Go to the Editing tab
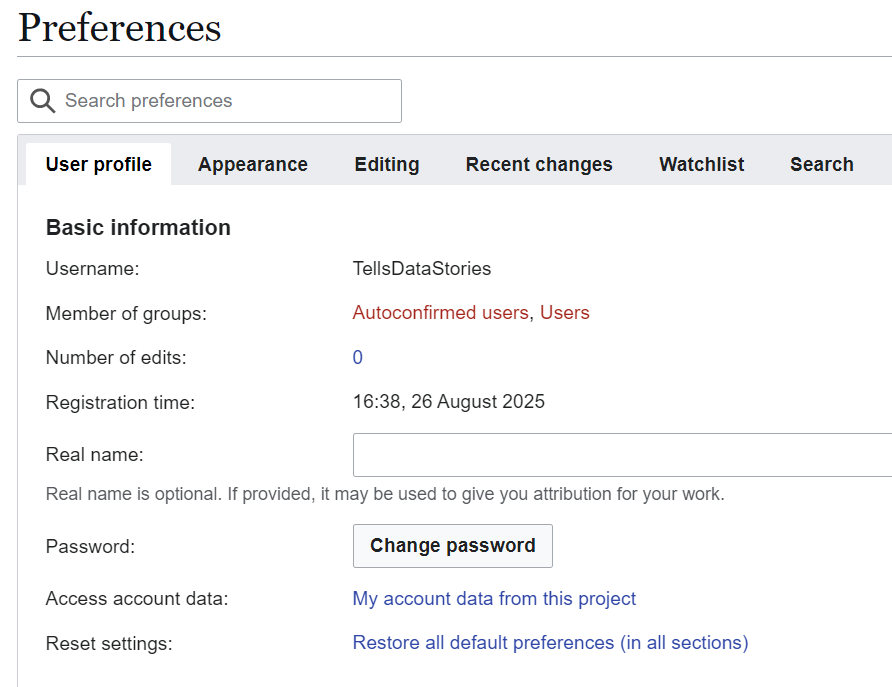The height and width of the screenshot is (687, 892). coord(387,165)
